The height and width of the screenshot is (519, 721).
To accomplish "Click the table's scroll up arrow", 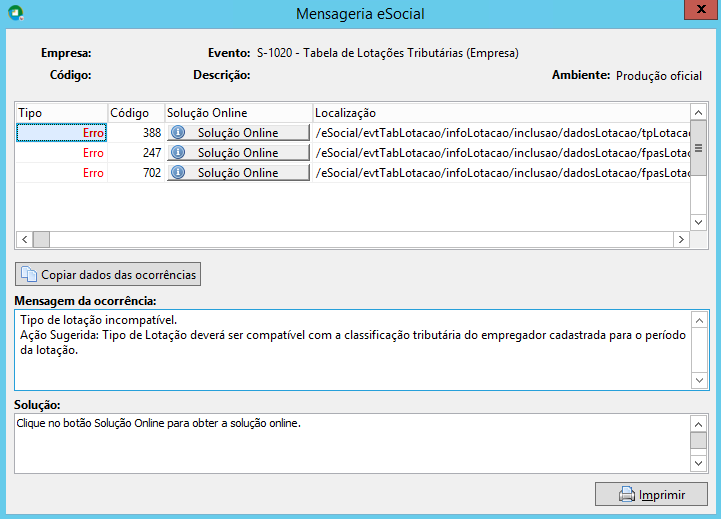I will click(698, 113).
